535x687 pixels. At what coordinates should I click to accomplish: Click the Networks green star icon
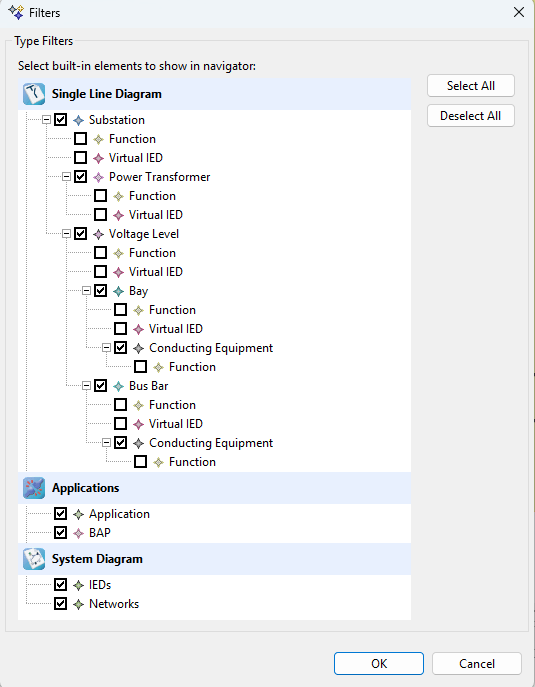tap(78, 604)
